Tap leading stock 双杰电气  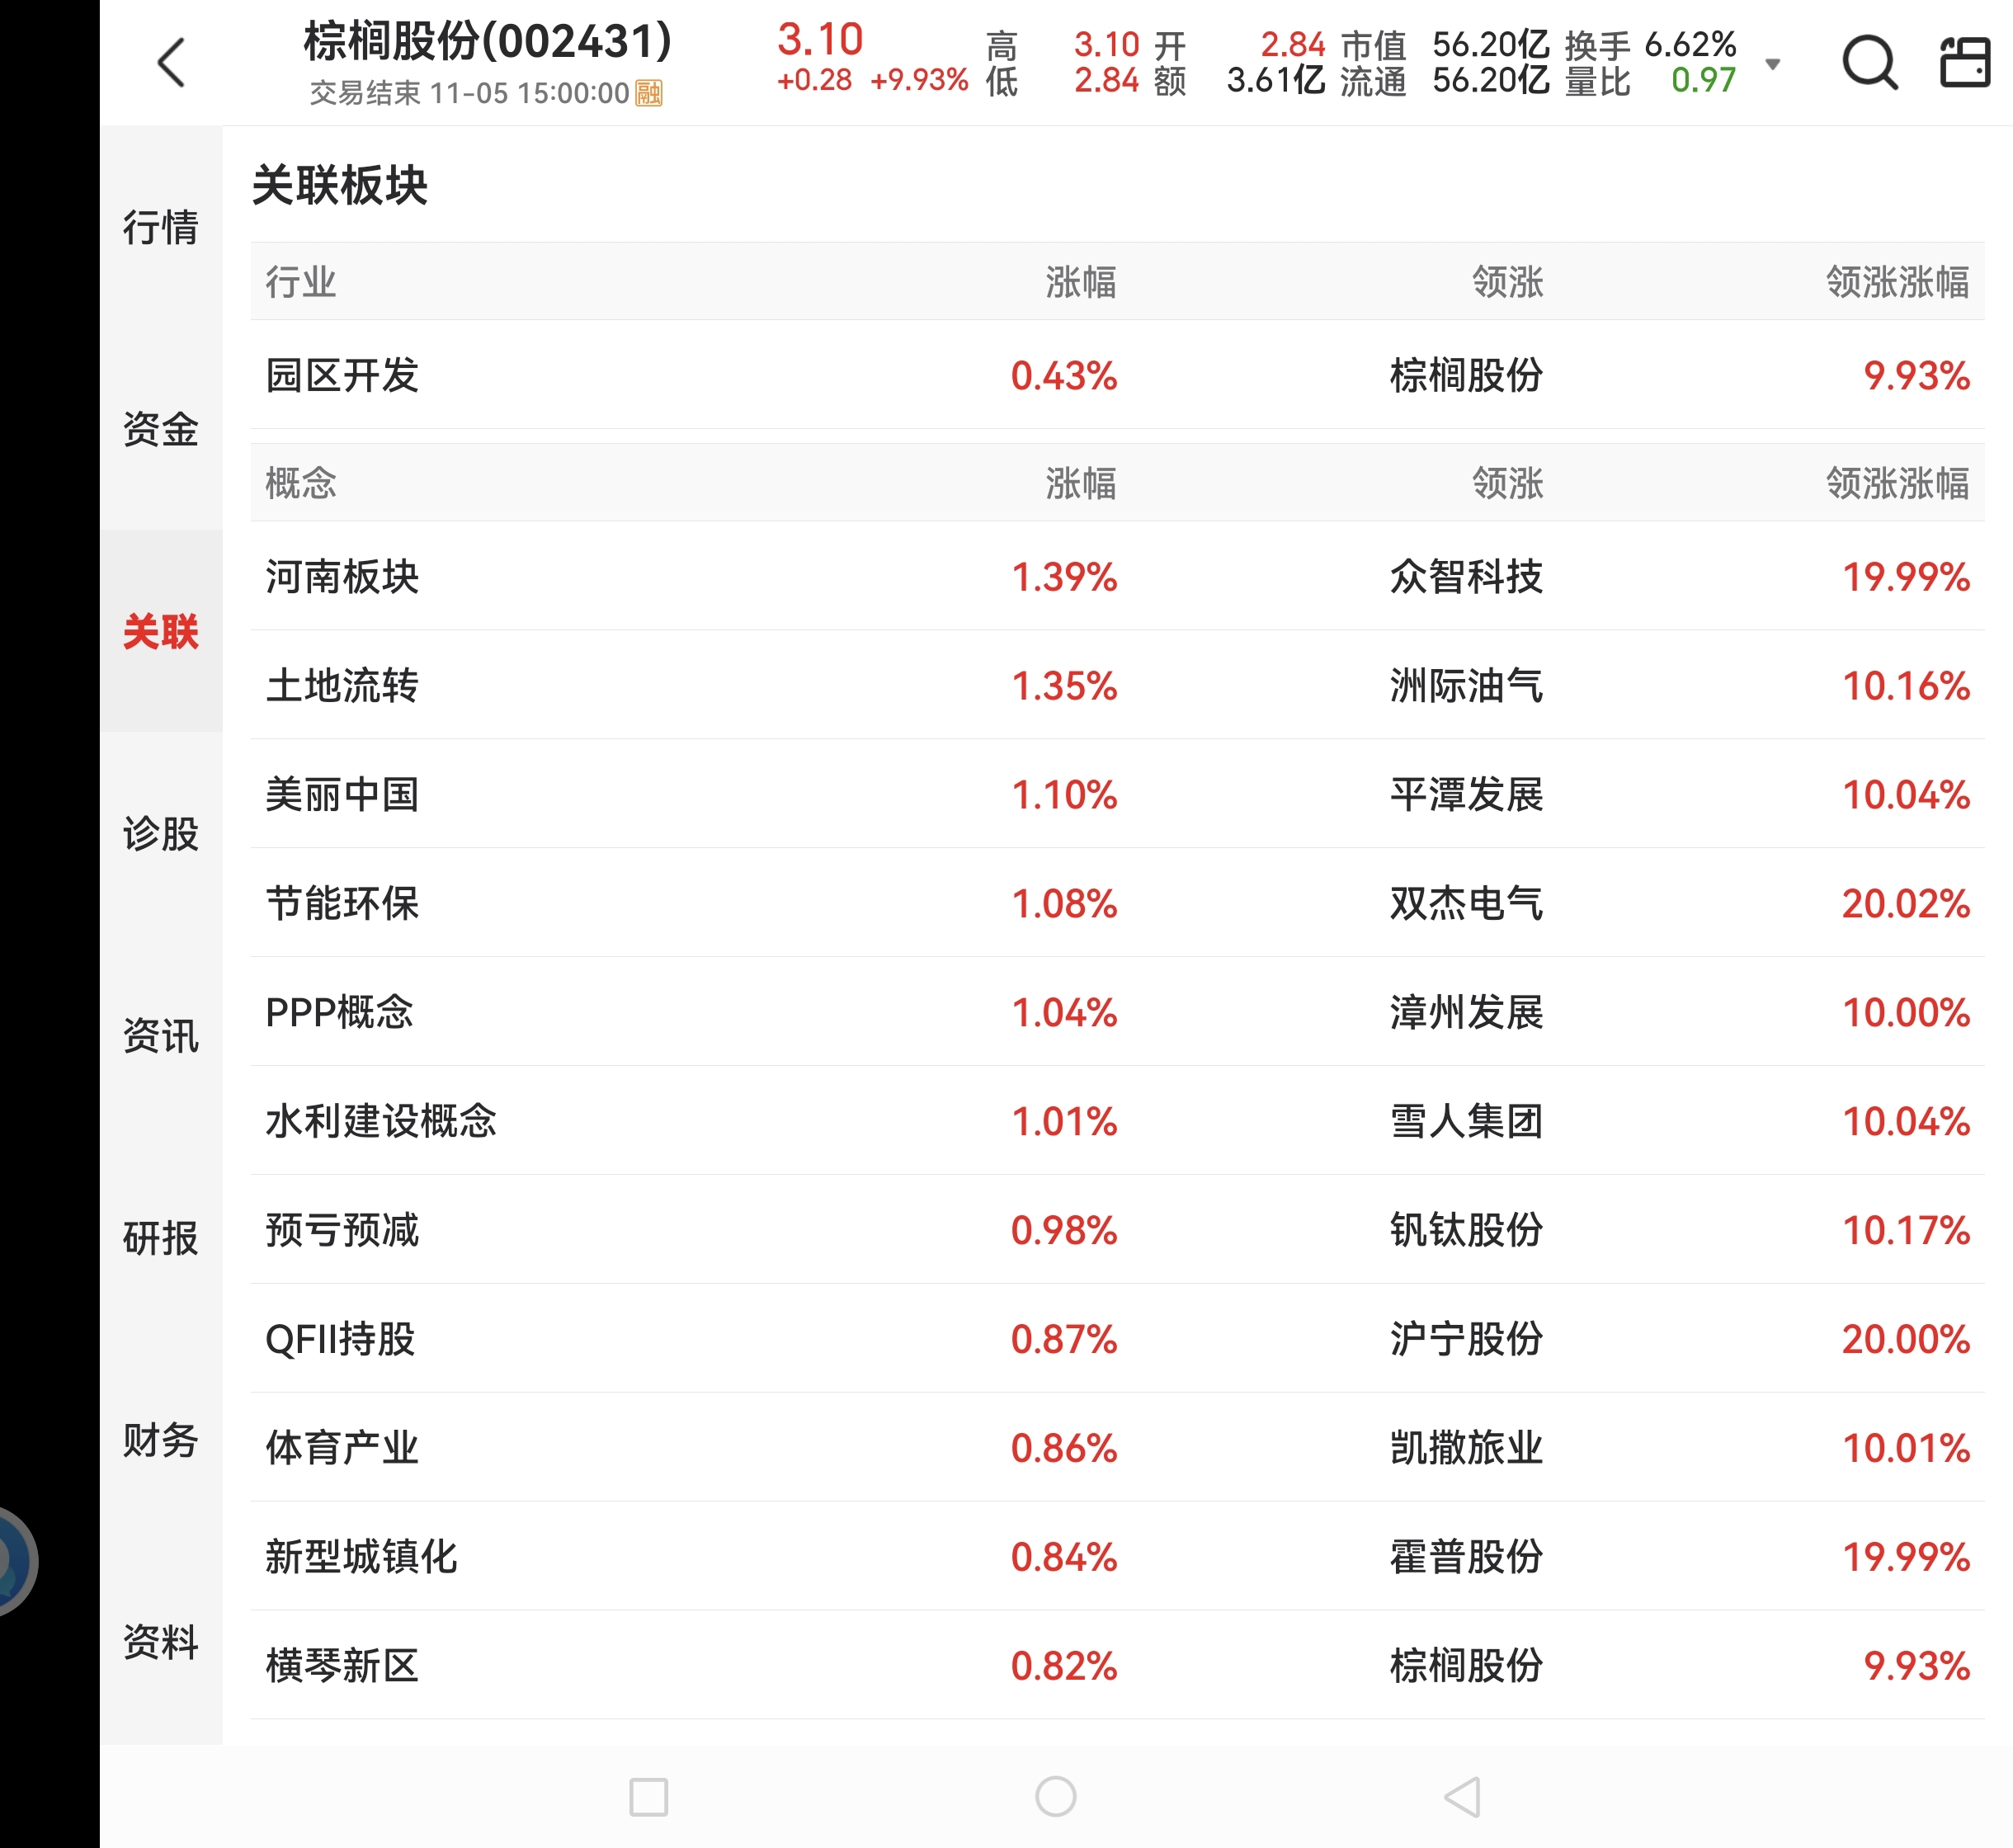1466,903
